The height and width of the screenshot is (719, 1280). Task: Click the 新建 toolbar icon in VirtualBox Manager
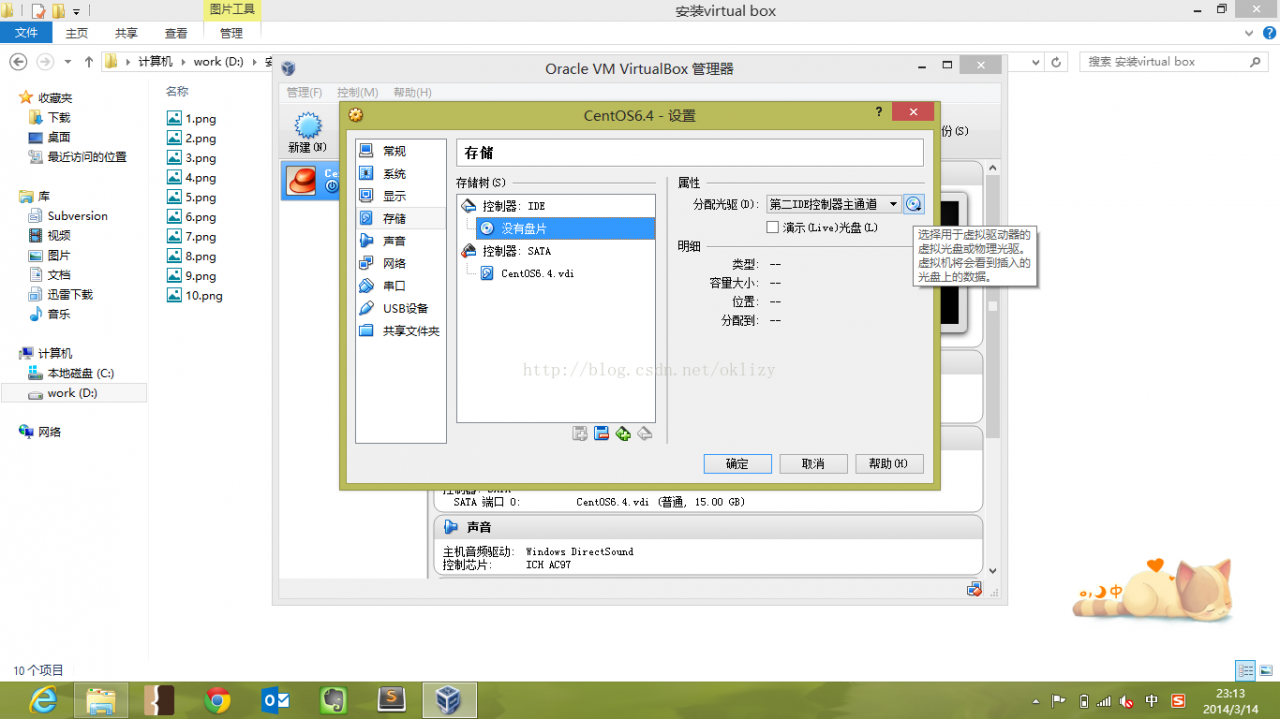pyautogui.click(x=307, y=132)
